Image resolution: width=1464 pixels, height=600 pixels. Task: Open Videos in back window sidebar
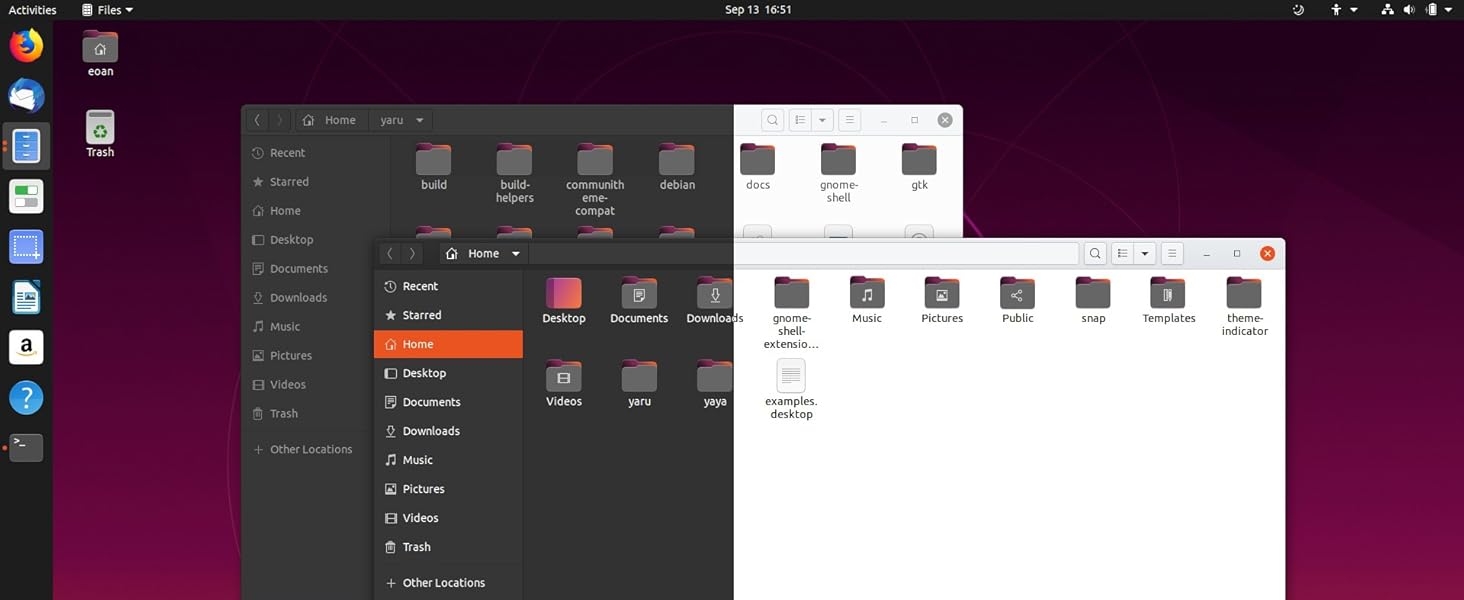(x=308, y=384)
